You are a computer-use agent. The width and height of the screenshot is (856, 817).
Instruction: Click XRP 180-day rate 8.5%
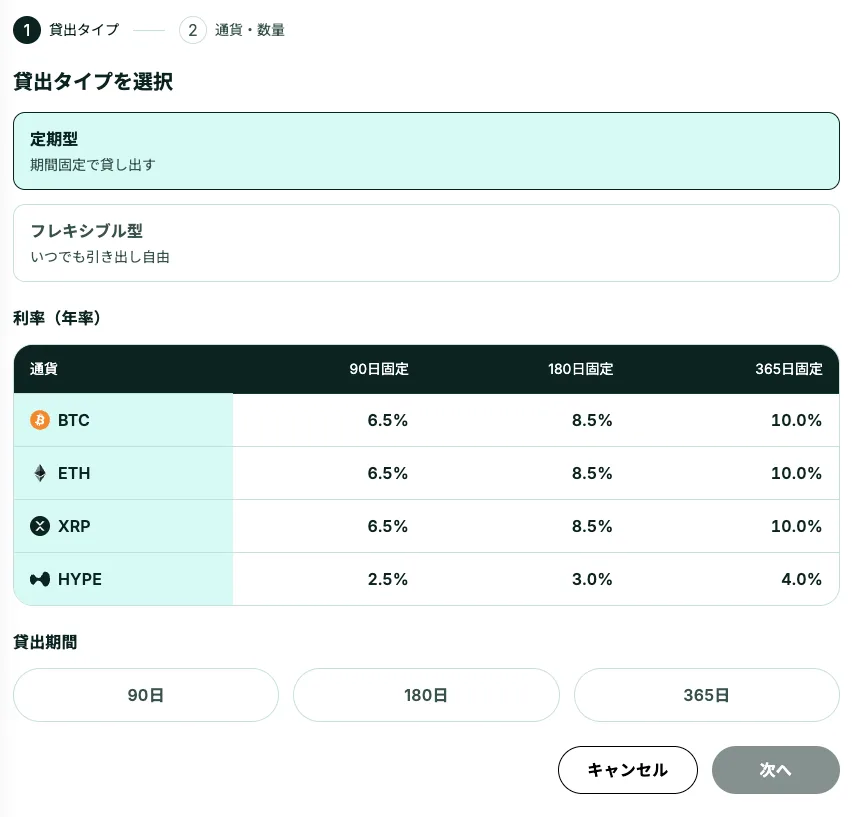(592, 526)
